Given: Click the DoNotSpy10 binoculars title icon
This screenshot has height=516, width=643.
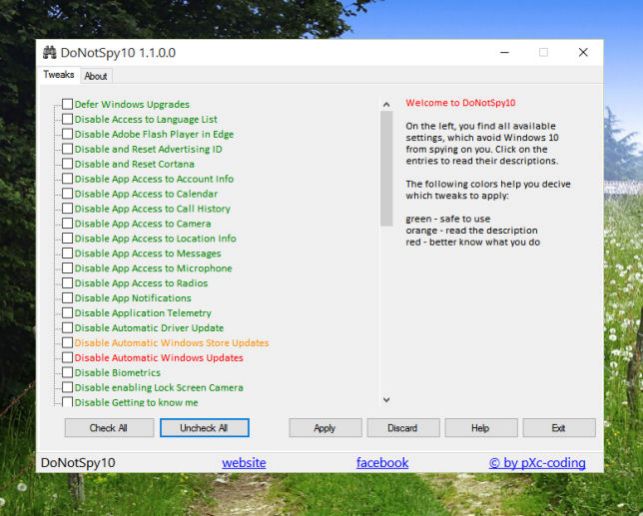Looking at the screenshot, I should click(x=50, y=53).
